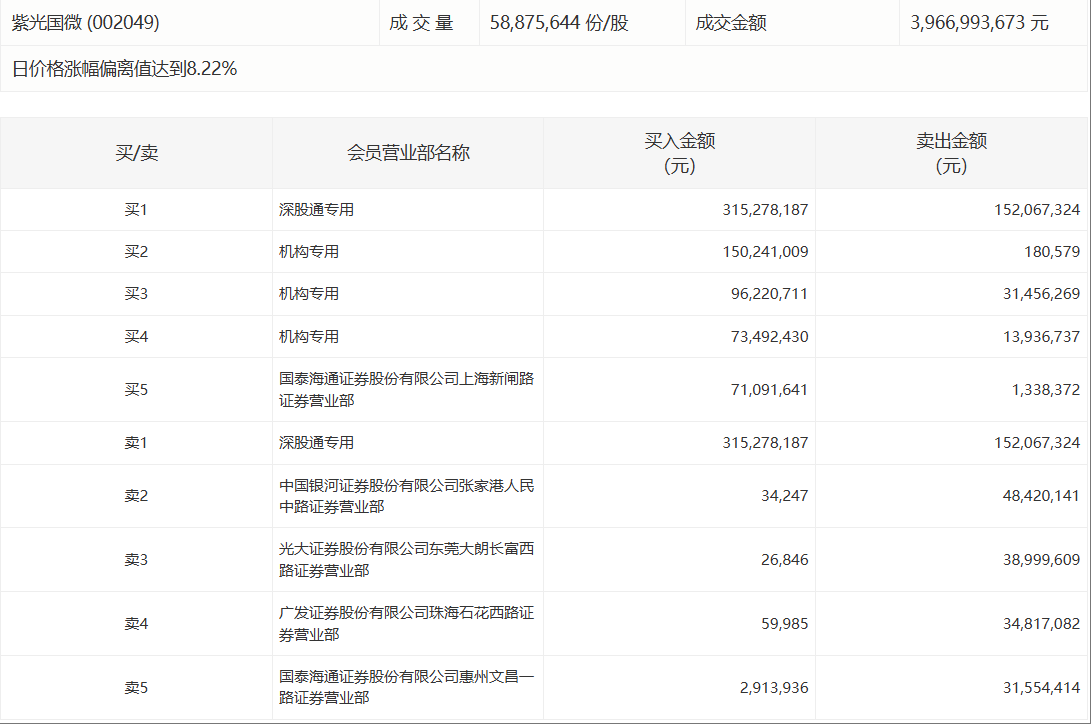
Task: Select the 买5 row label
Action: 136,389
